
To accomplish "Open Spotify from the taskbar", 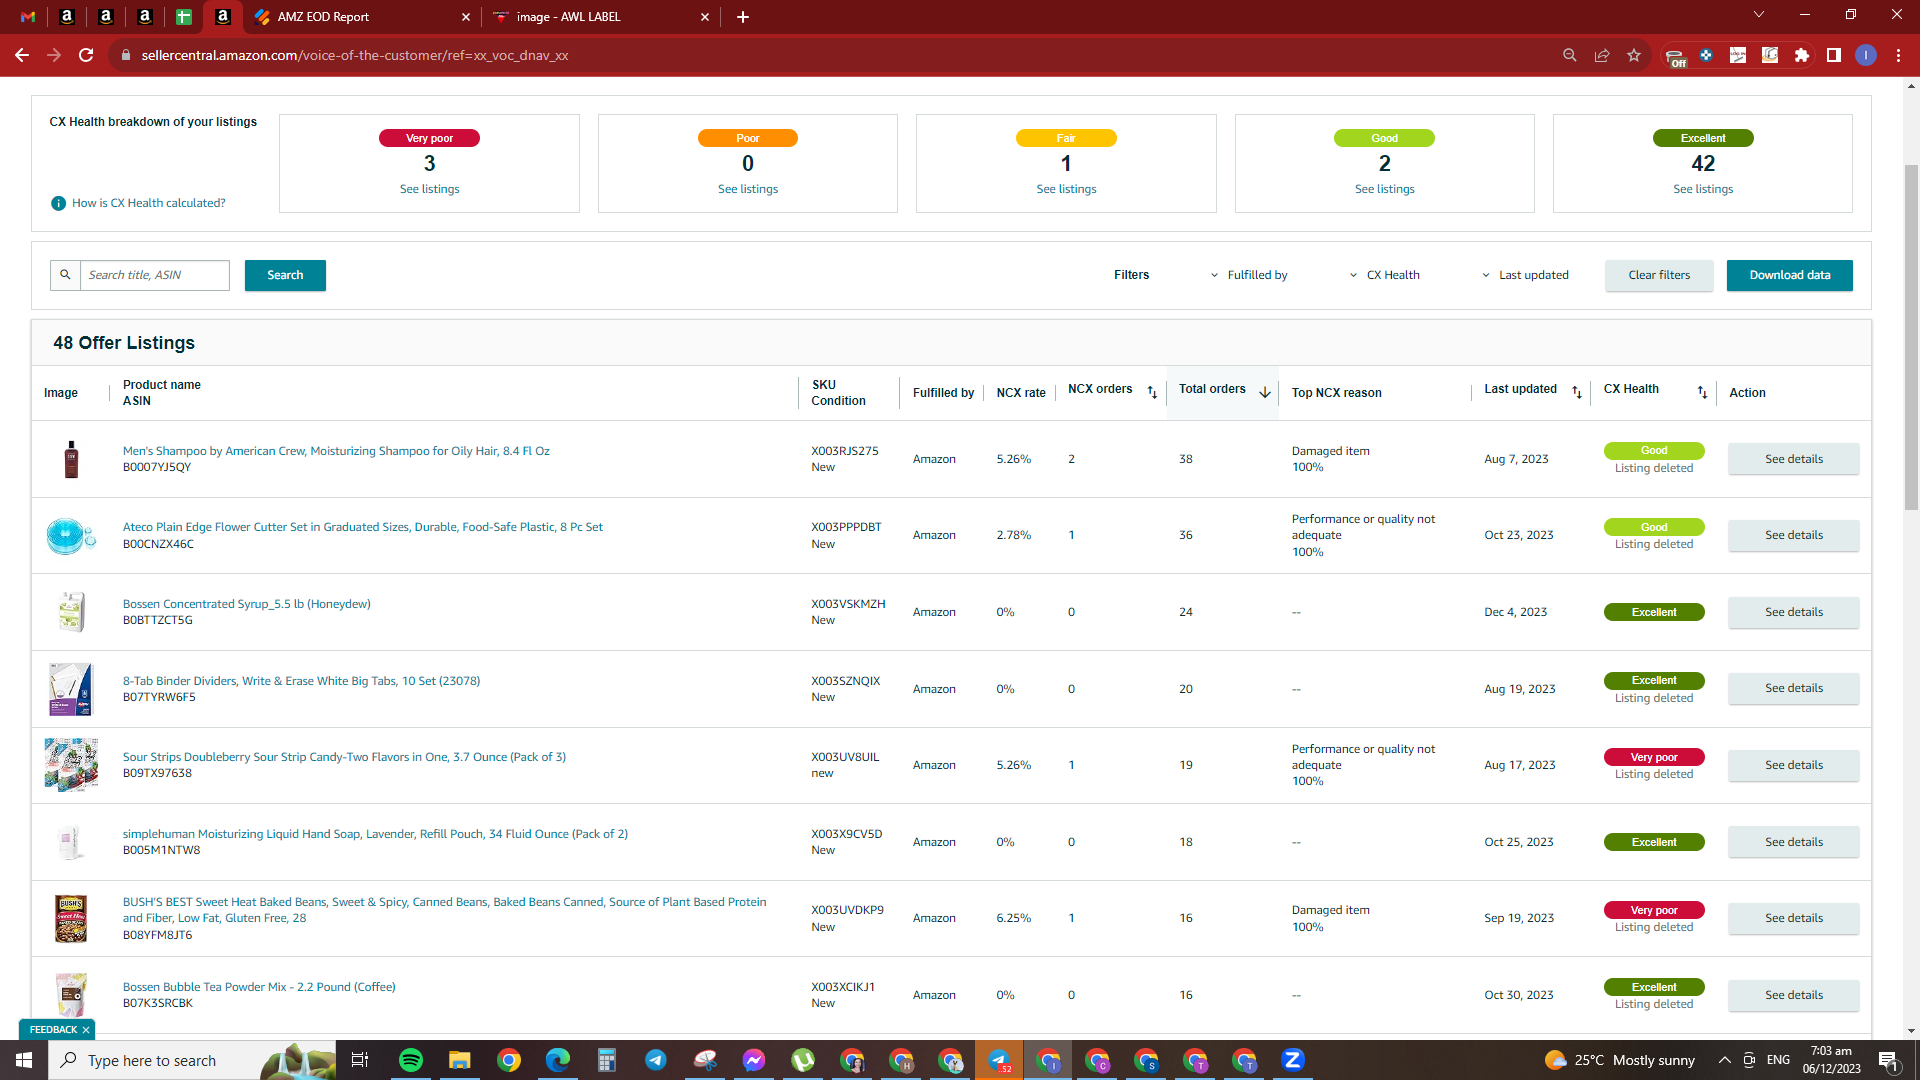I will click(x=411, y=1060).
